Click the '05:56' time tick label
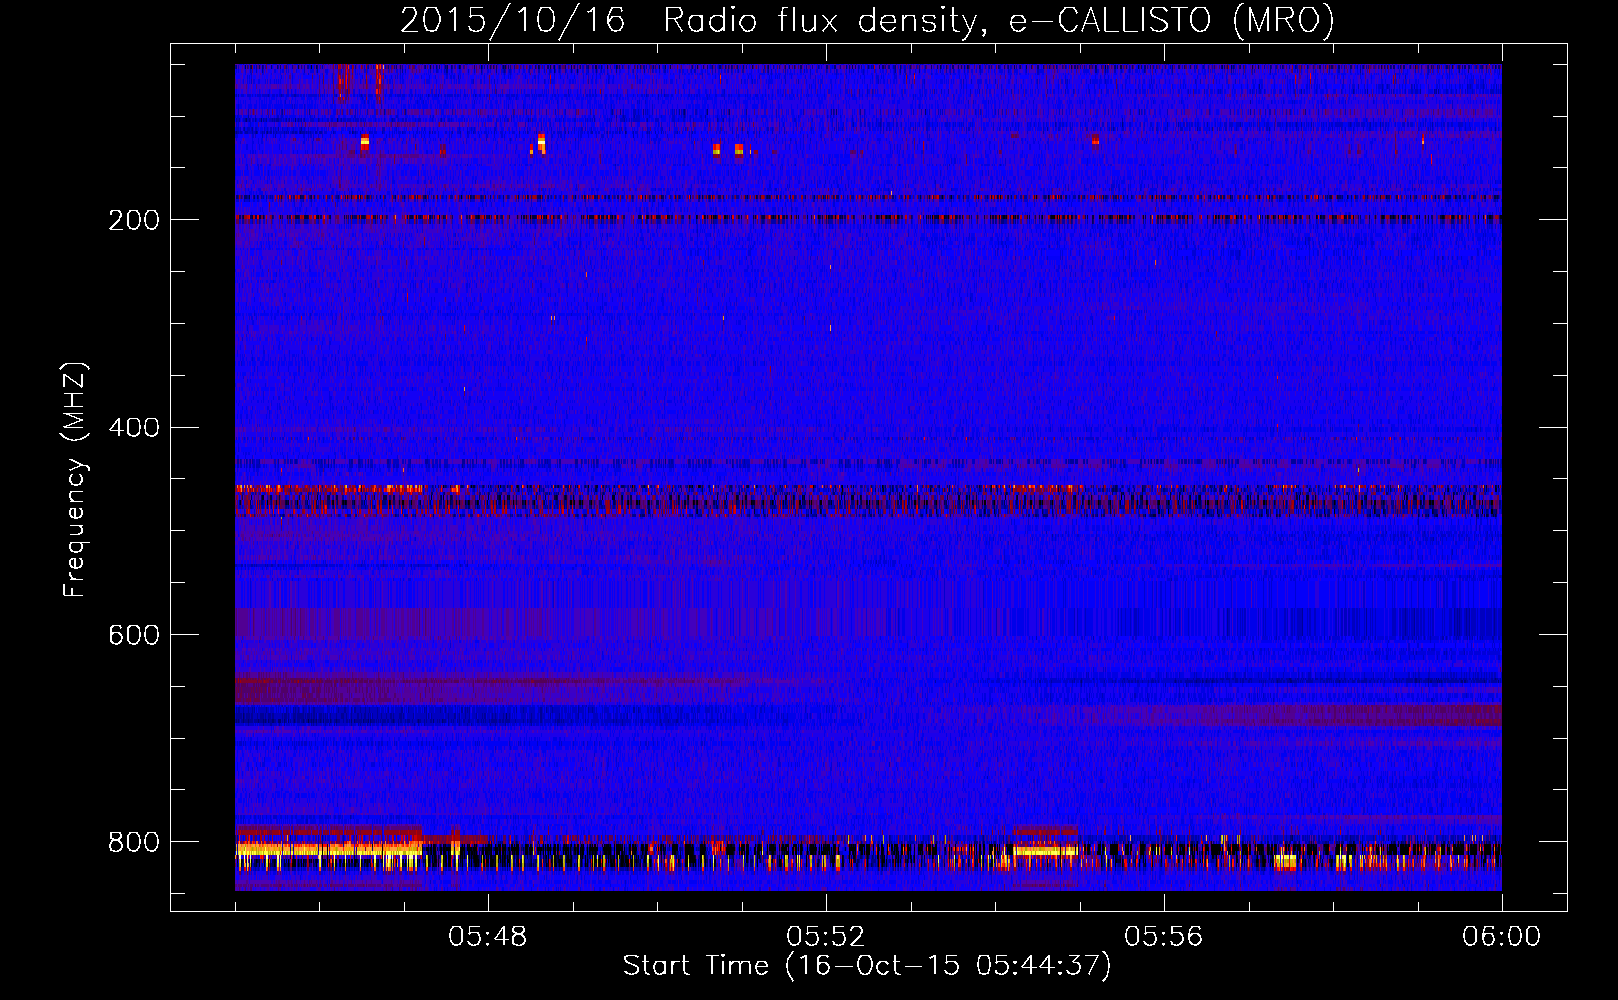Viewport: 1618px width, 1000px height. (x=1163, y=937)
